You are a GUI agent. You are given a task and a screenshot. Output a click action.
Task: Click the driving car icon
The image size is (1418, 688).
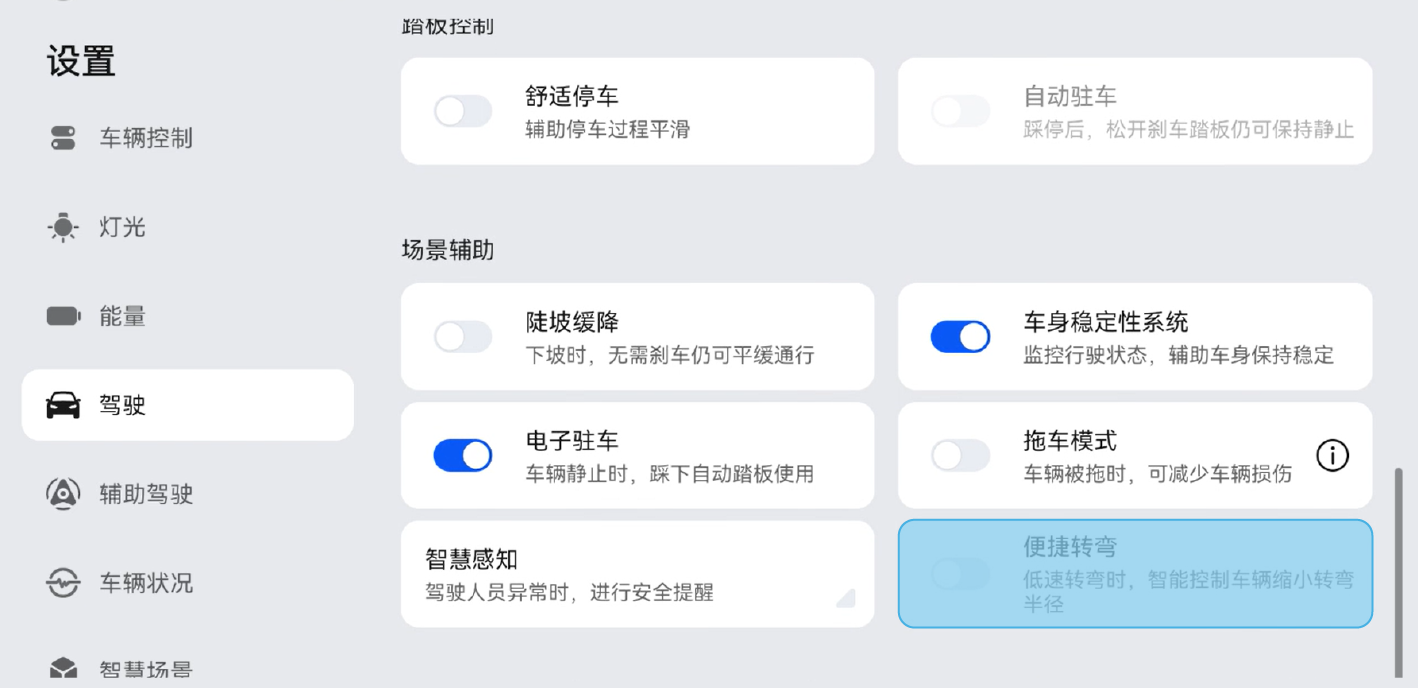point(63,405)
